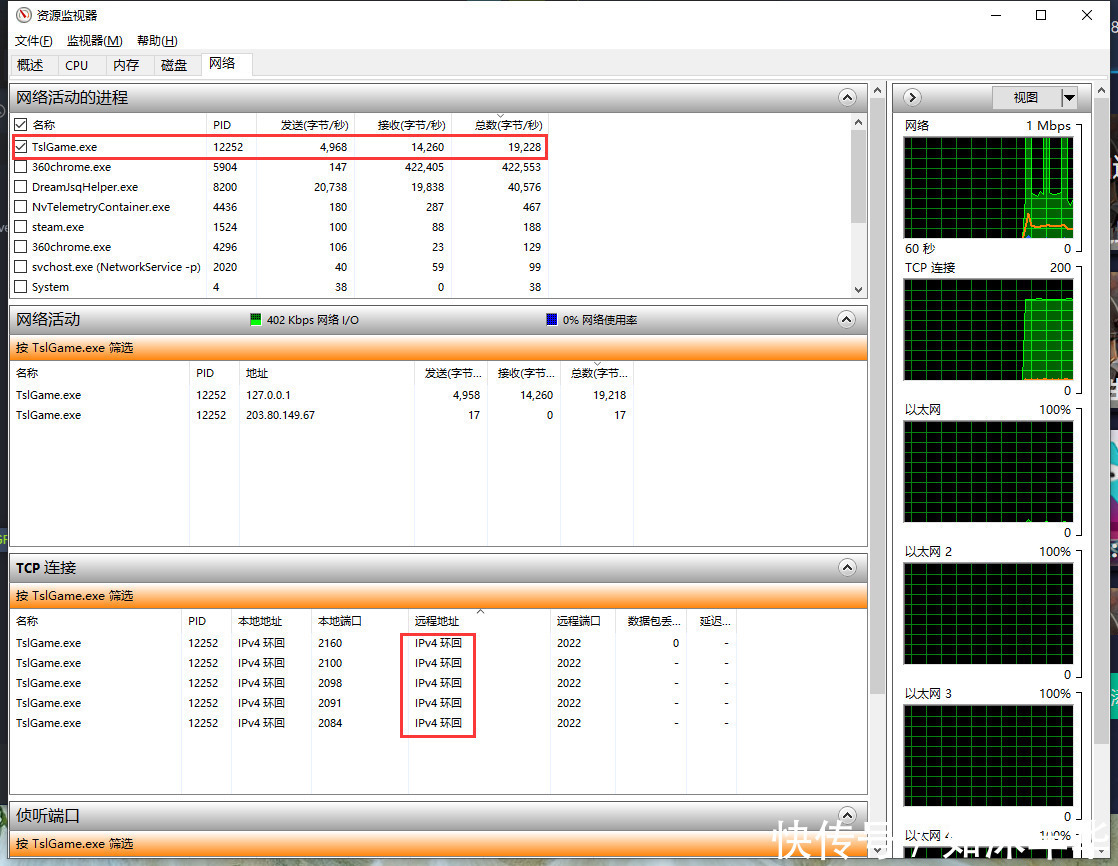
Task: Click scroll-down arrow of process list scrollbar
Action: [x=858, y=289]
